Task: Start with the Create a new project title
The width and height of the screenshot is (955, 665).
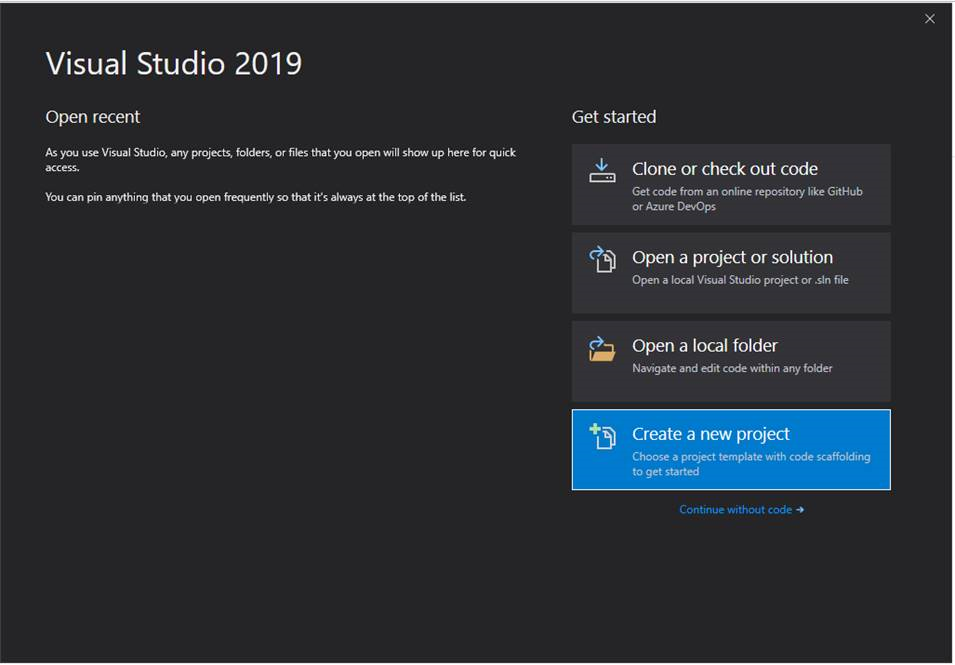Action: (711, 434)
